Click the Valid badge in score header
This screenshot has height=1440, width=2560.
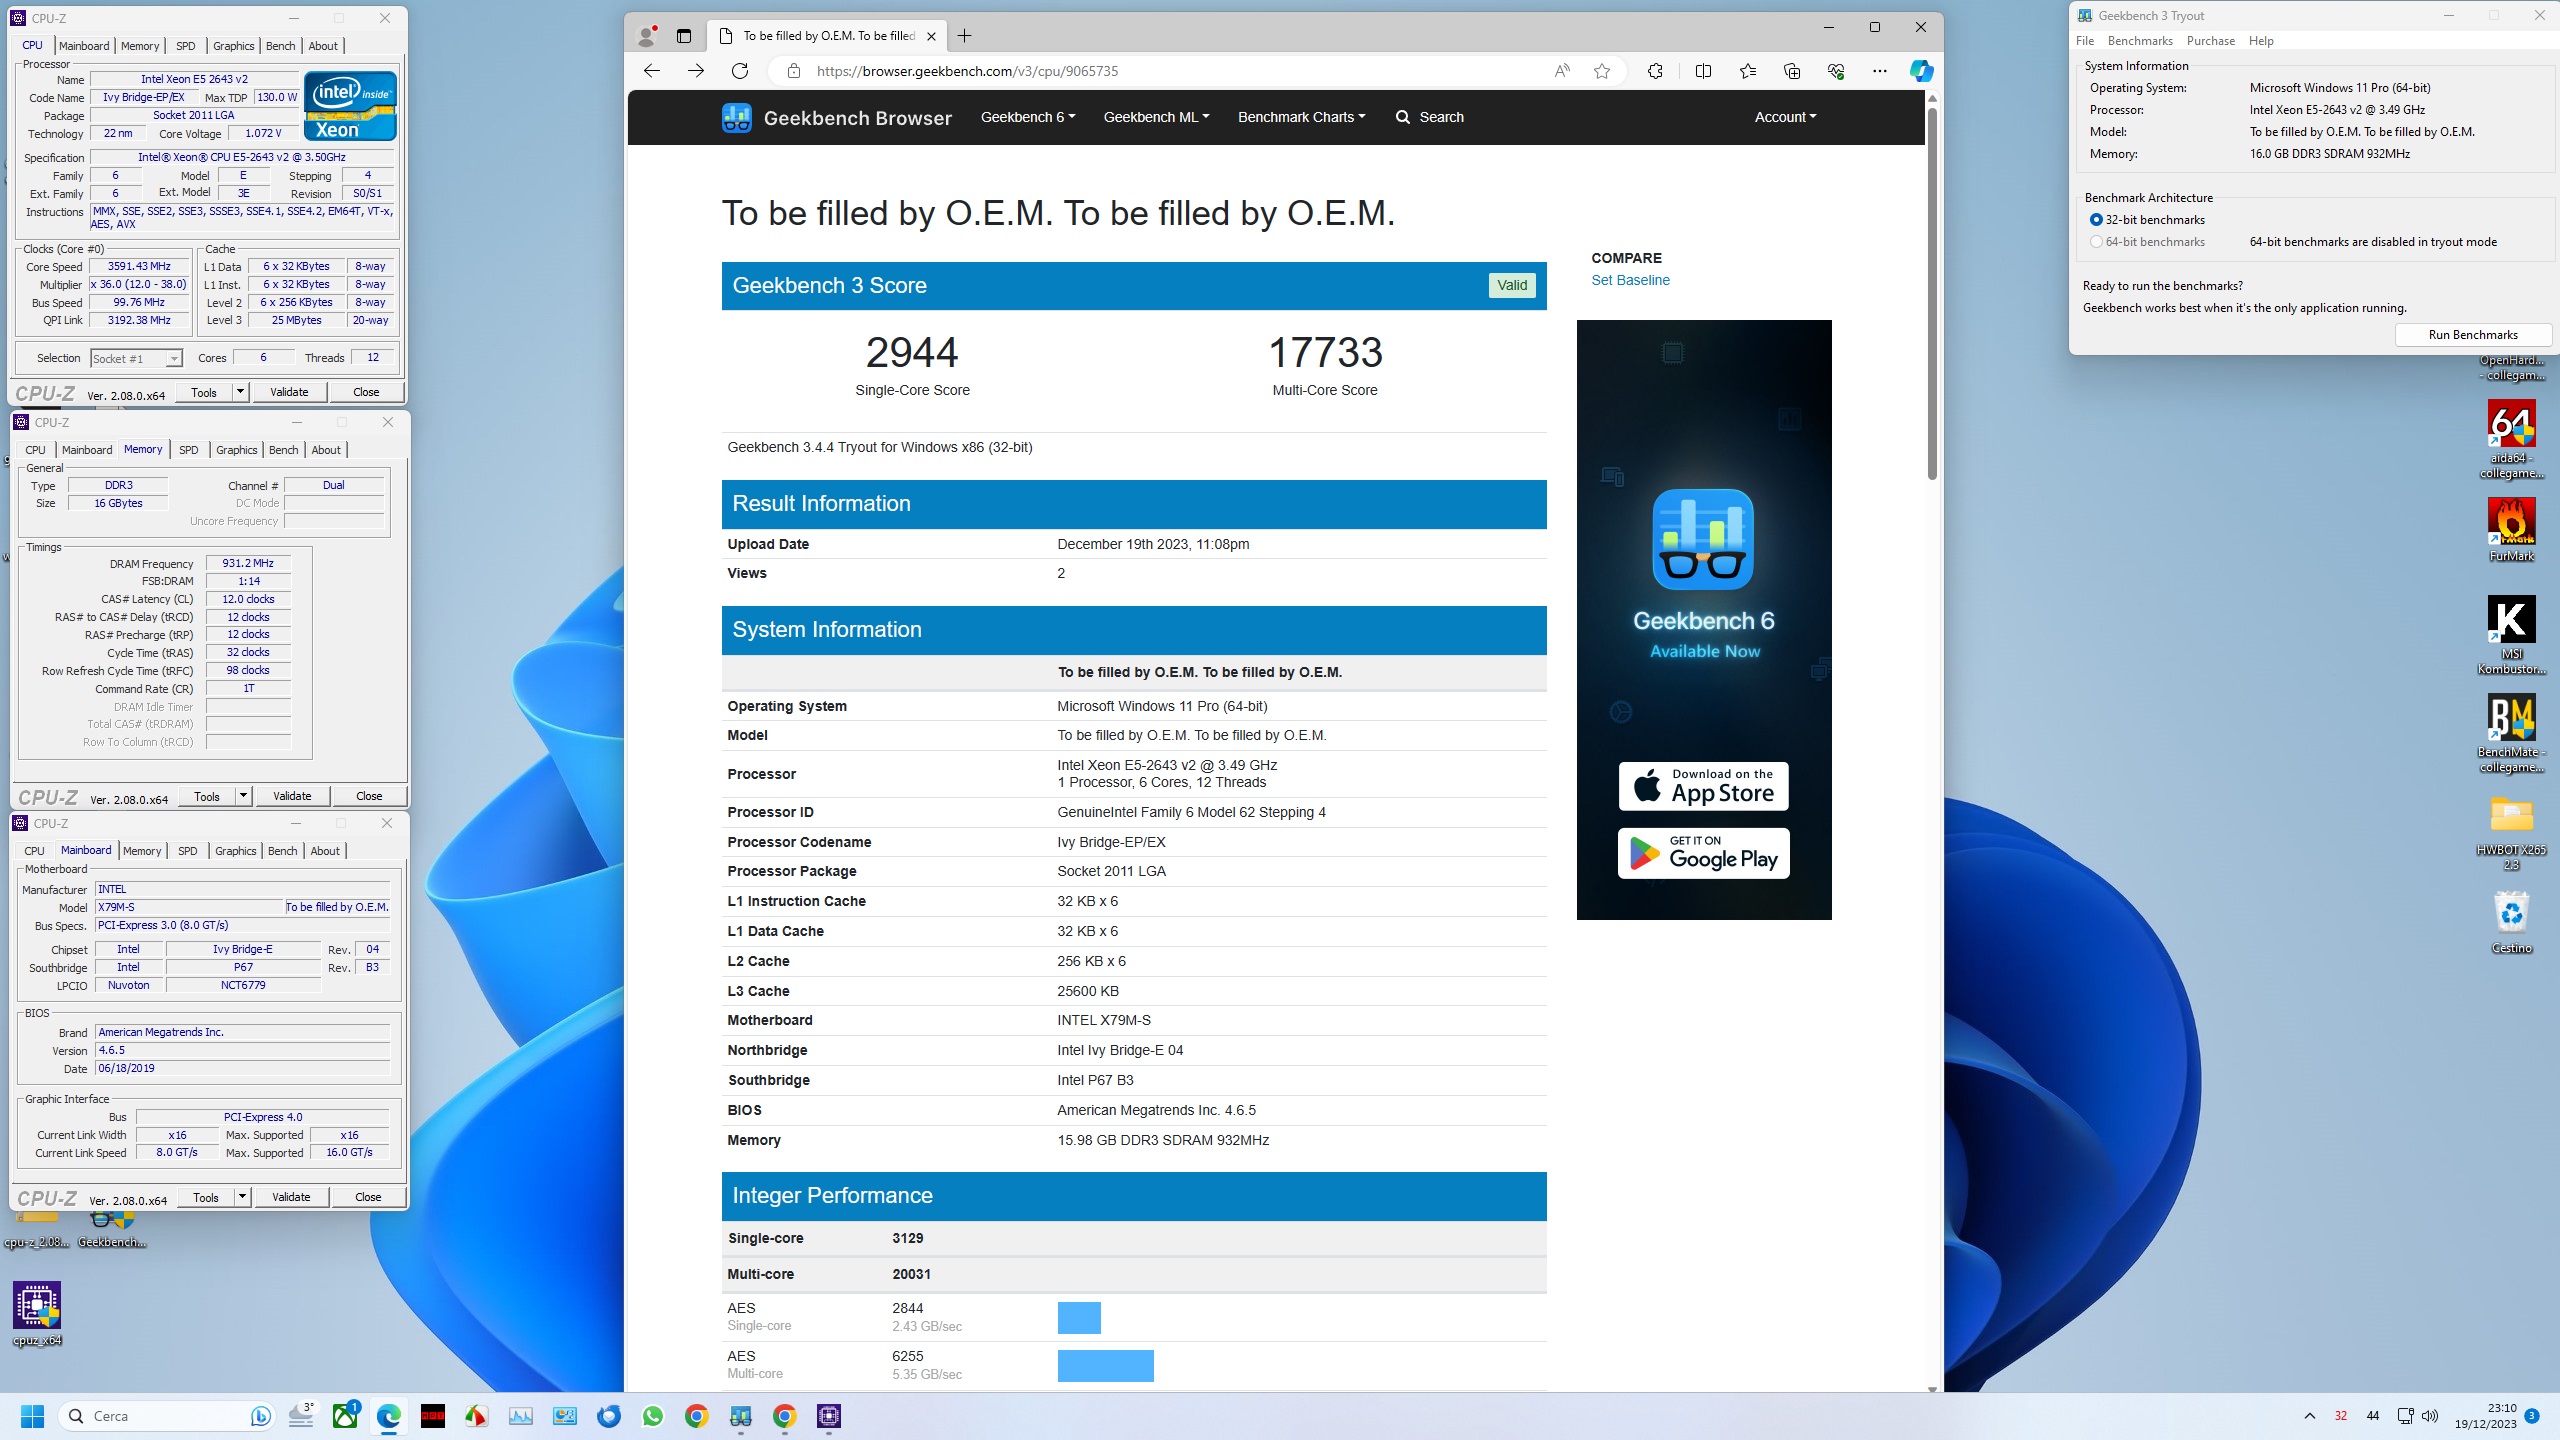[x=1511, y=285]
